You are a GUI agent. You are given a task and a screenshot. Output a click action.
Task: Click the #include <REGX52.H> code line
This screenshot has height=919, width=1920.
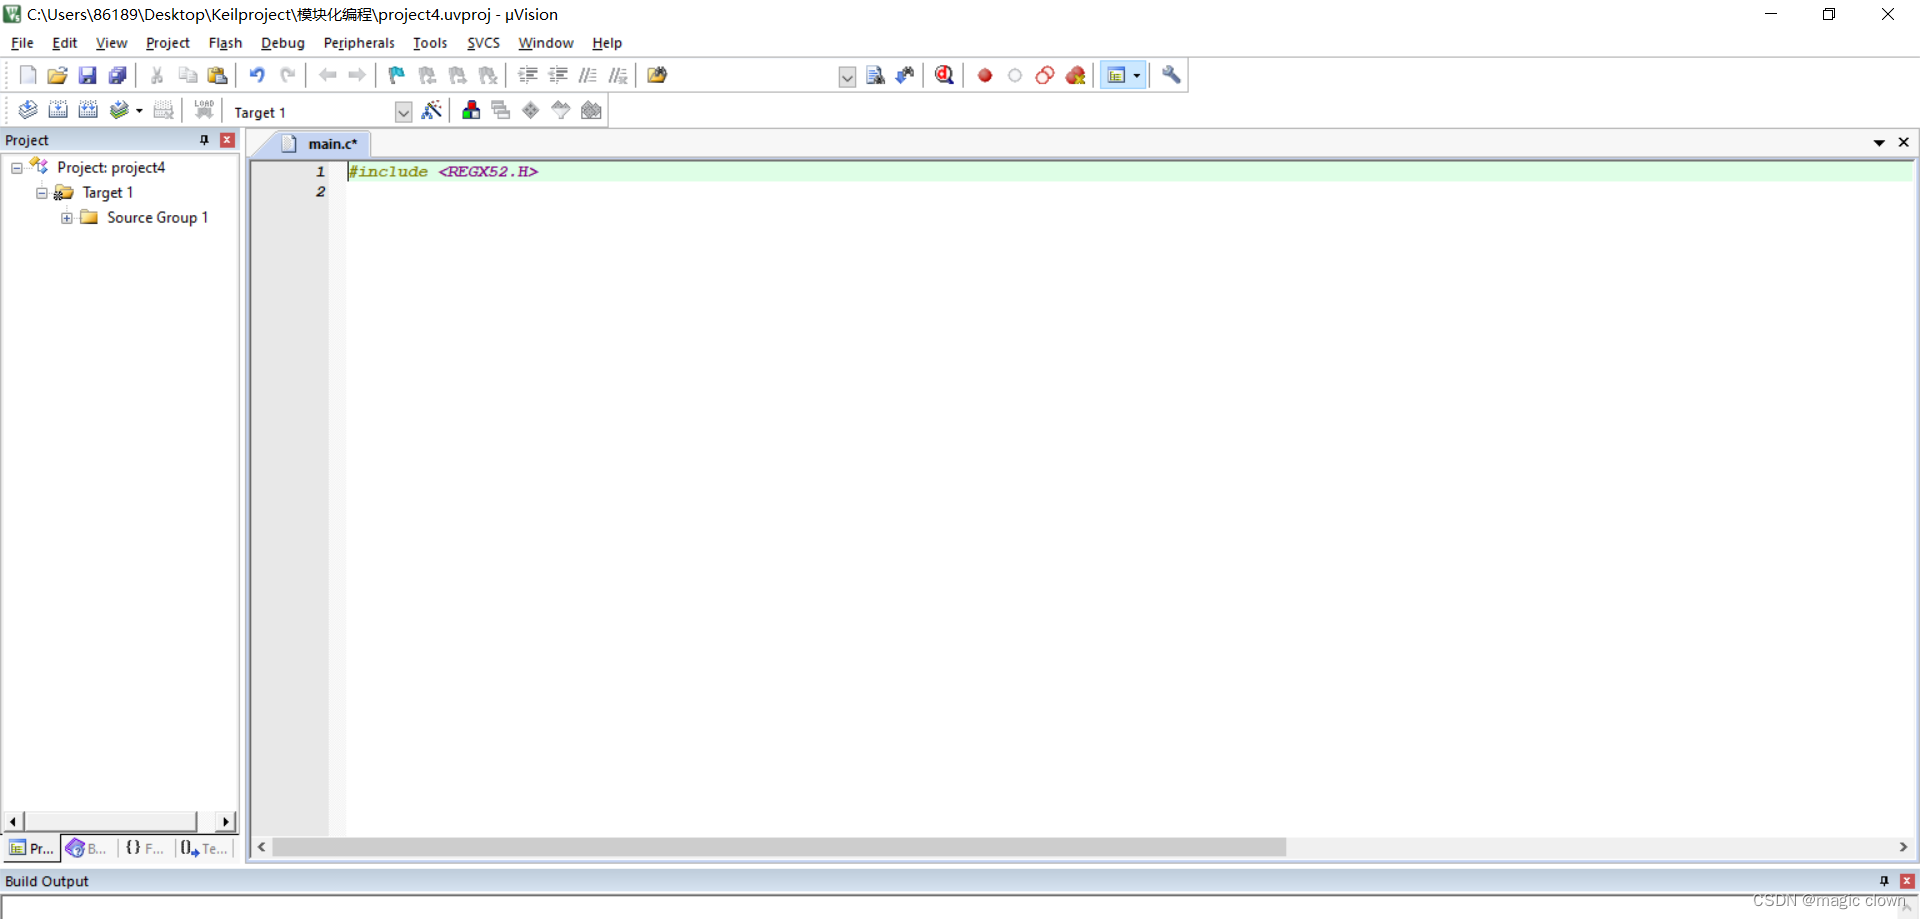click(x=443, y=172)
